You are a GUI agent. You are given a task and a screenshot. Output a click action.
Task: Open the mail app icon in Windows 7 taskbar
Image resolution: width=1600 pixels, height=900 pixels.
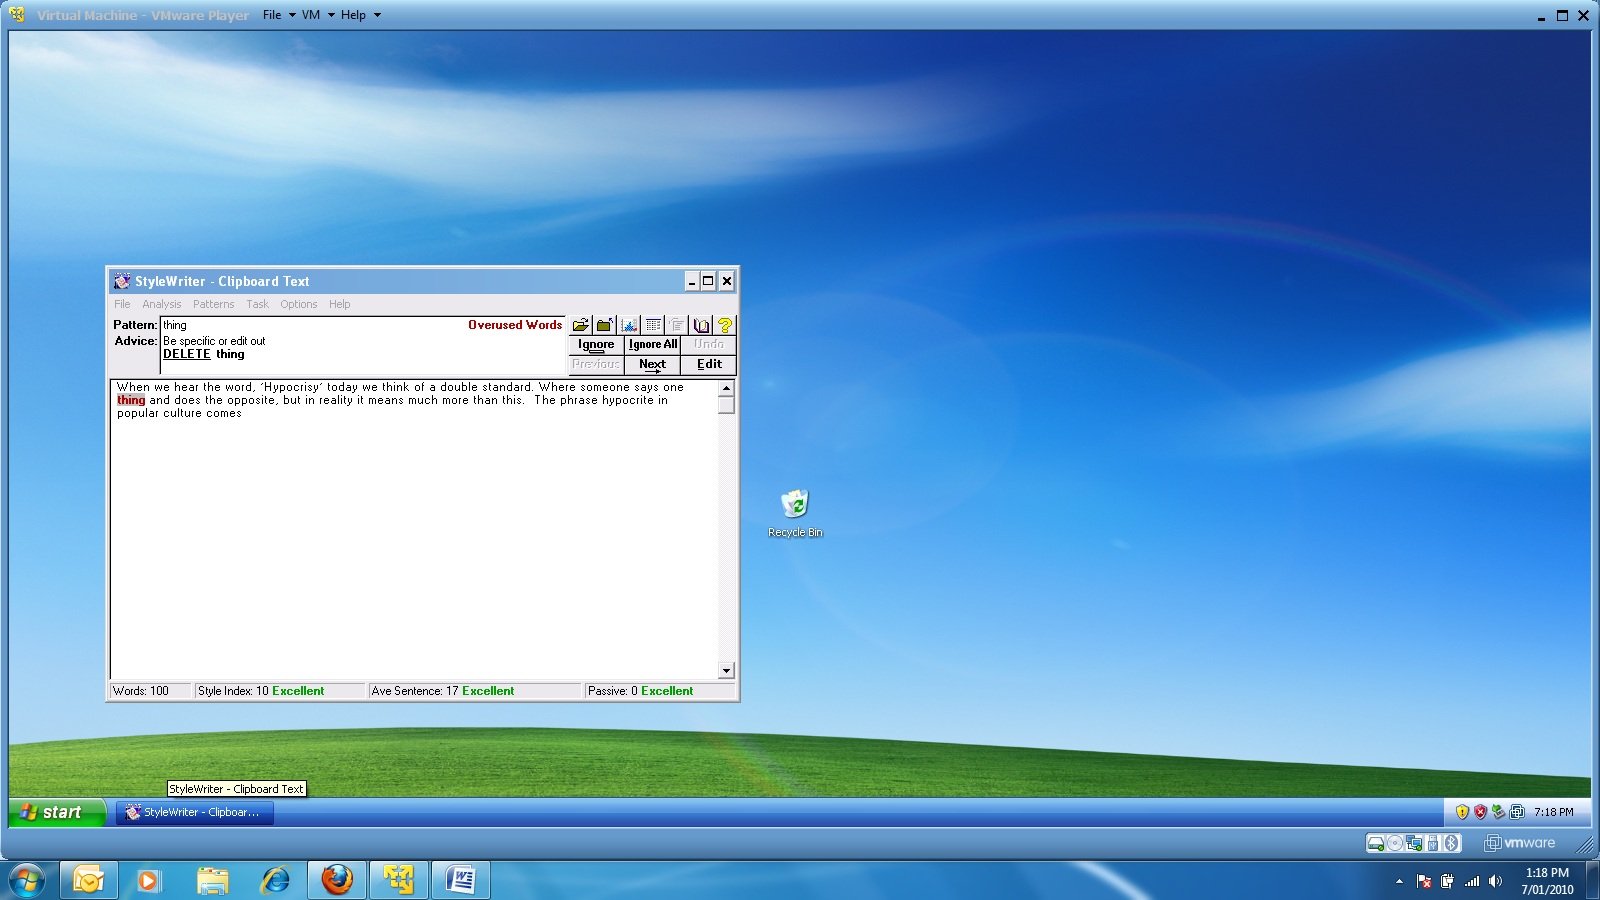[88, 881]
